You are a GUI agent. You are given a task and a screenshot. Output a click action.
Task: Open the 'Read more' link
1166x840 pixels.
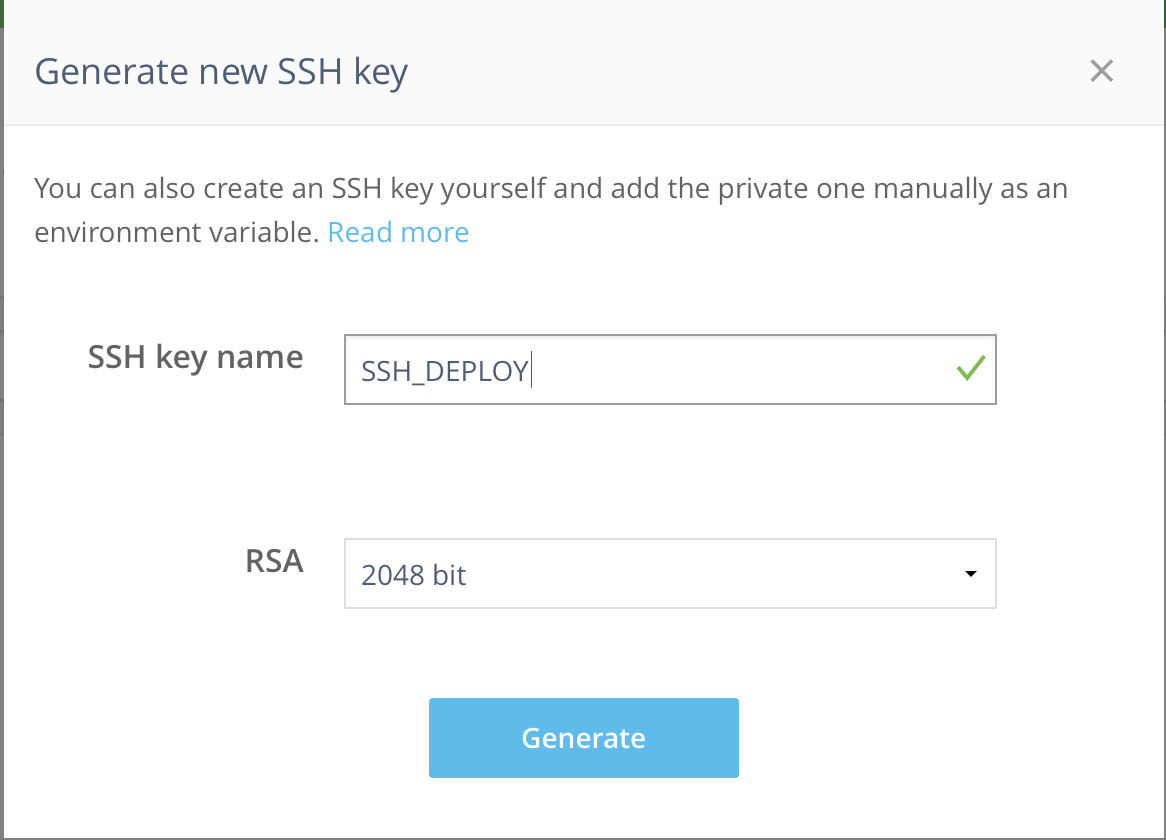tap(398, 233)
